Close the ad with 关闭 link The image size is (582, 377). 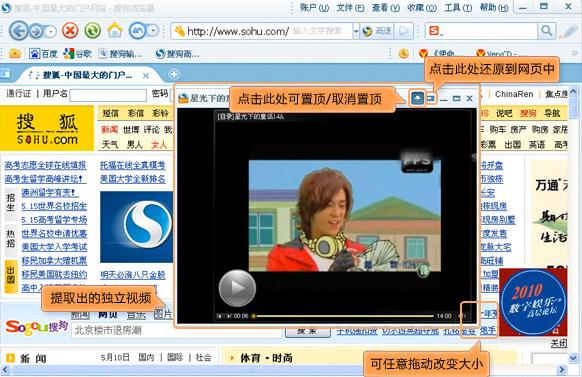(559, 344)
